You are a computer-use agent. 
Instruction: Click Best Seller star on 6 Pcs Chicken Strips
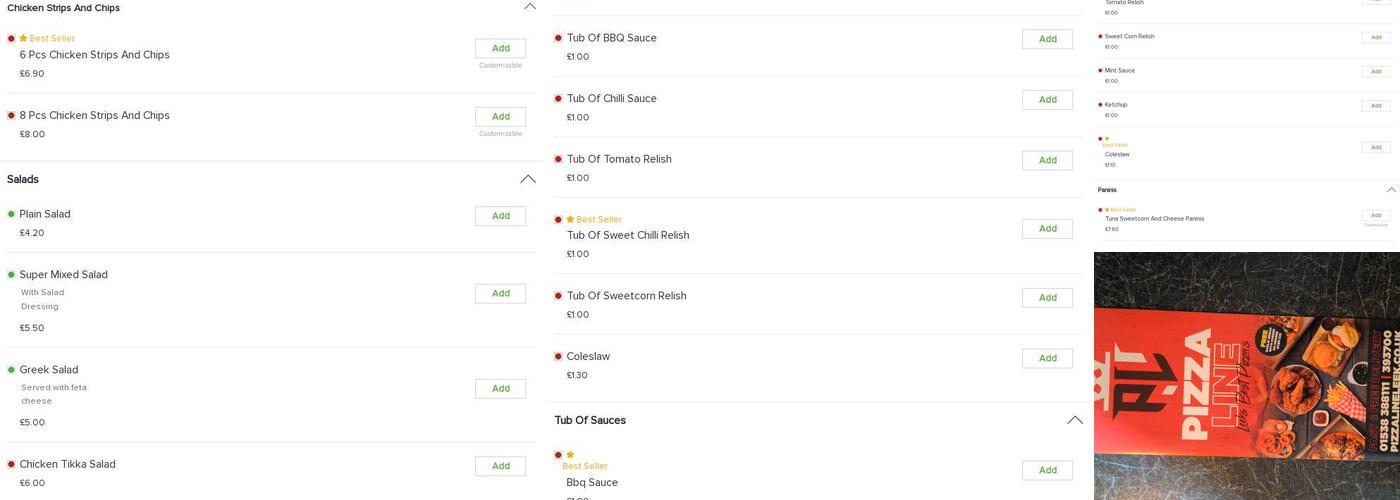(23, 39)
